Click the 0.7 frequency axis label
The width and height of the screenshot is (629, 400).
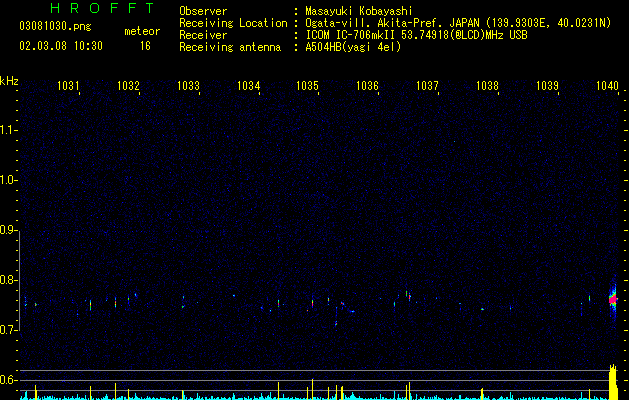point(8,330)
